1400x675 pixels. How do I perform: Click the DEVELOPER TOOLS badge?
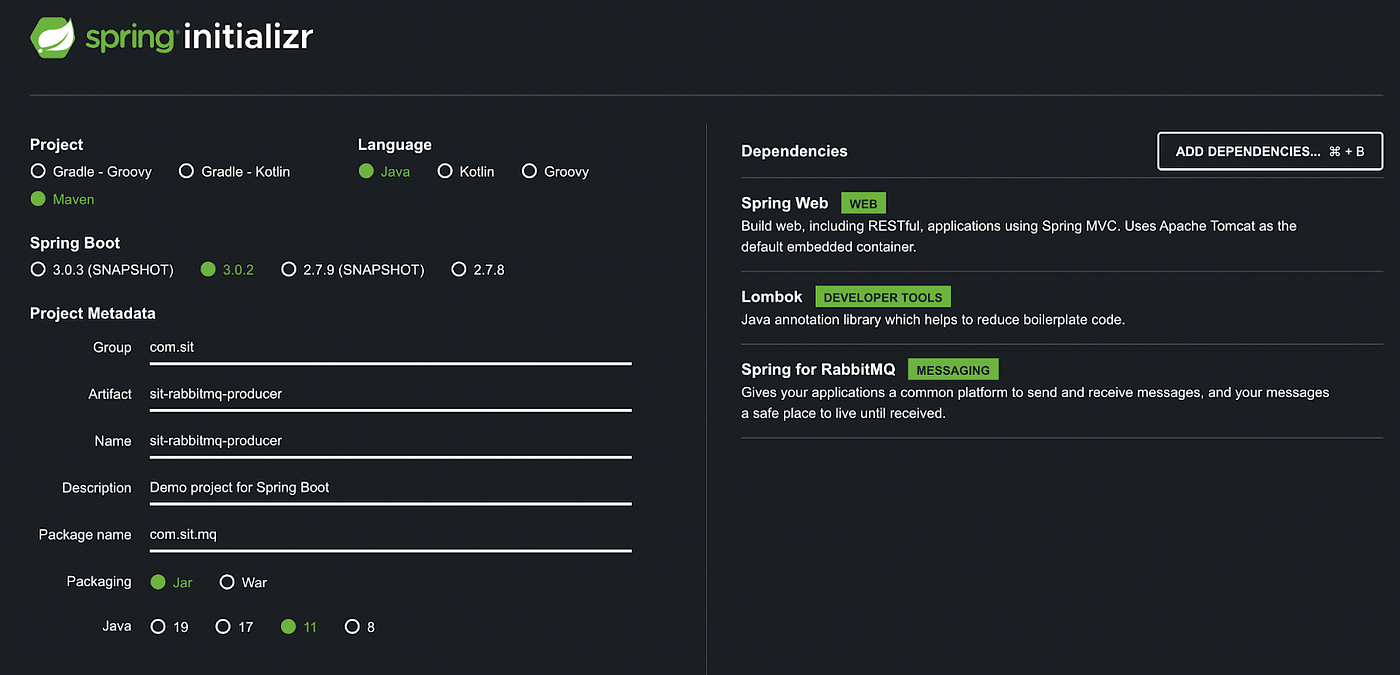(884, 297)
